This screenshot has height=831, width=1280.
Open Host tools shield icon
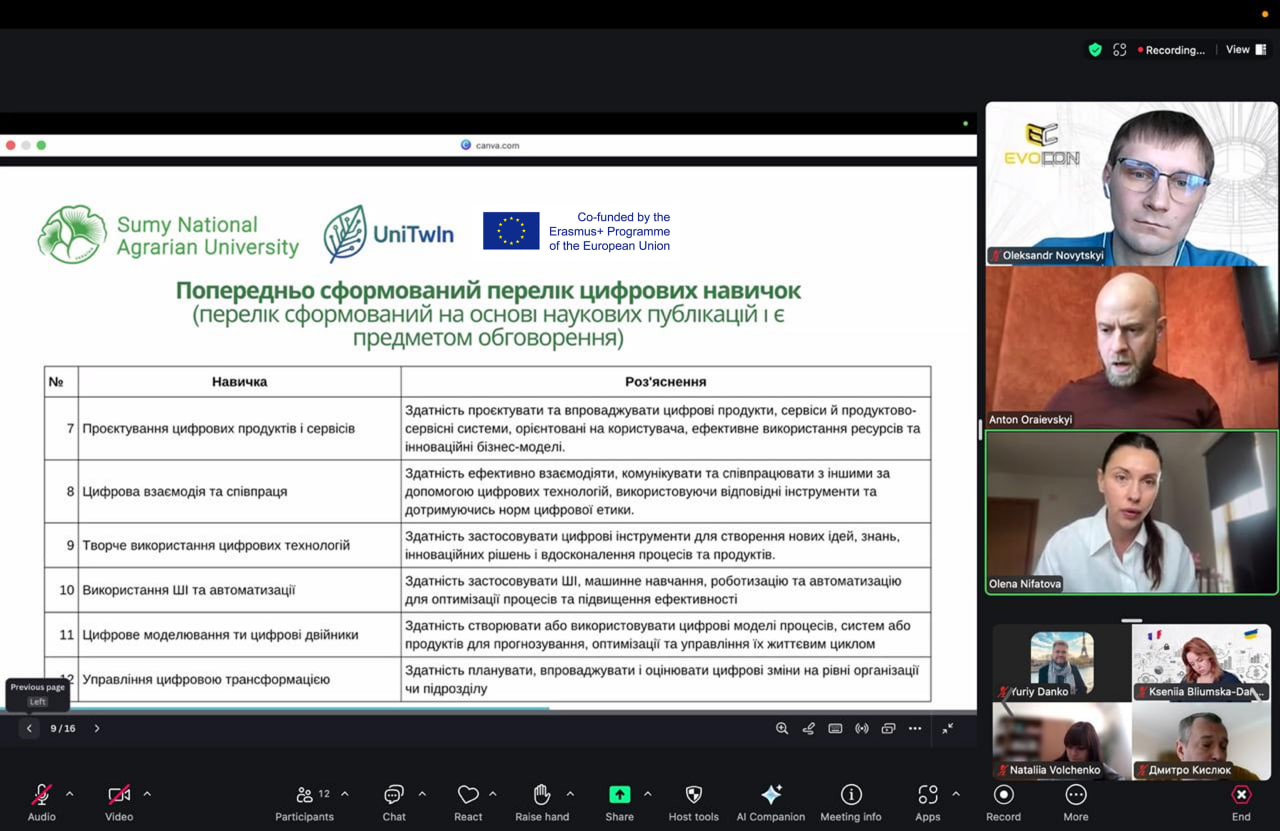(693, 794)
